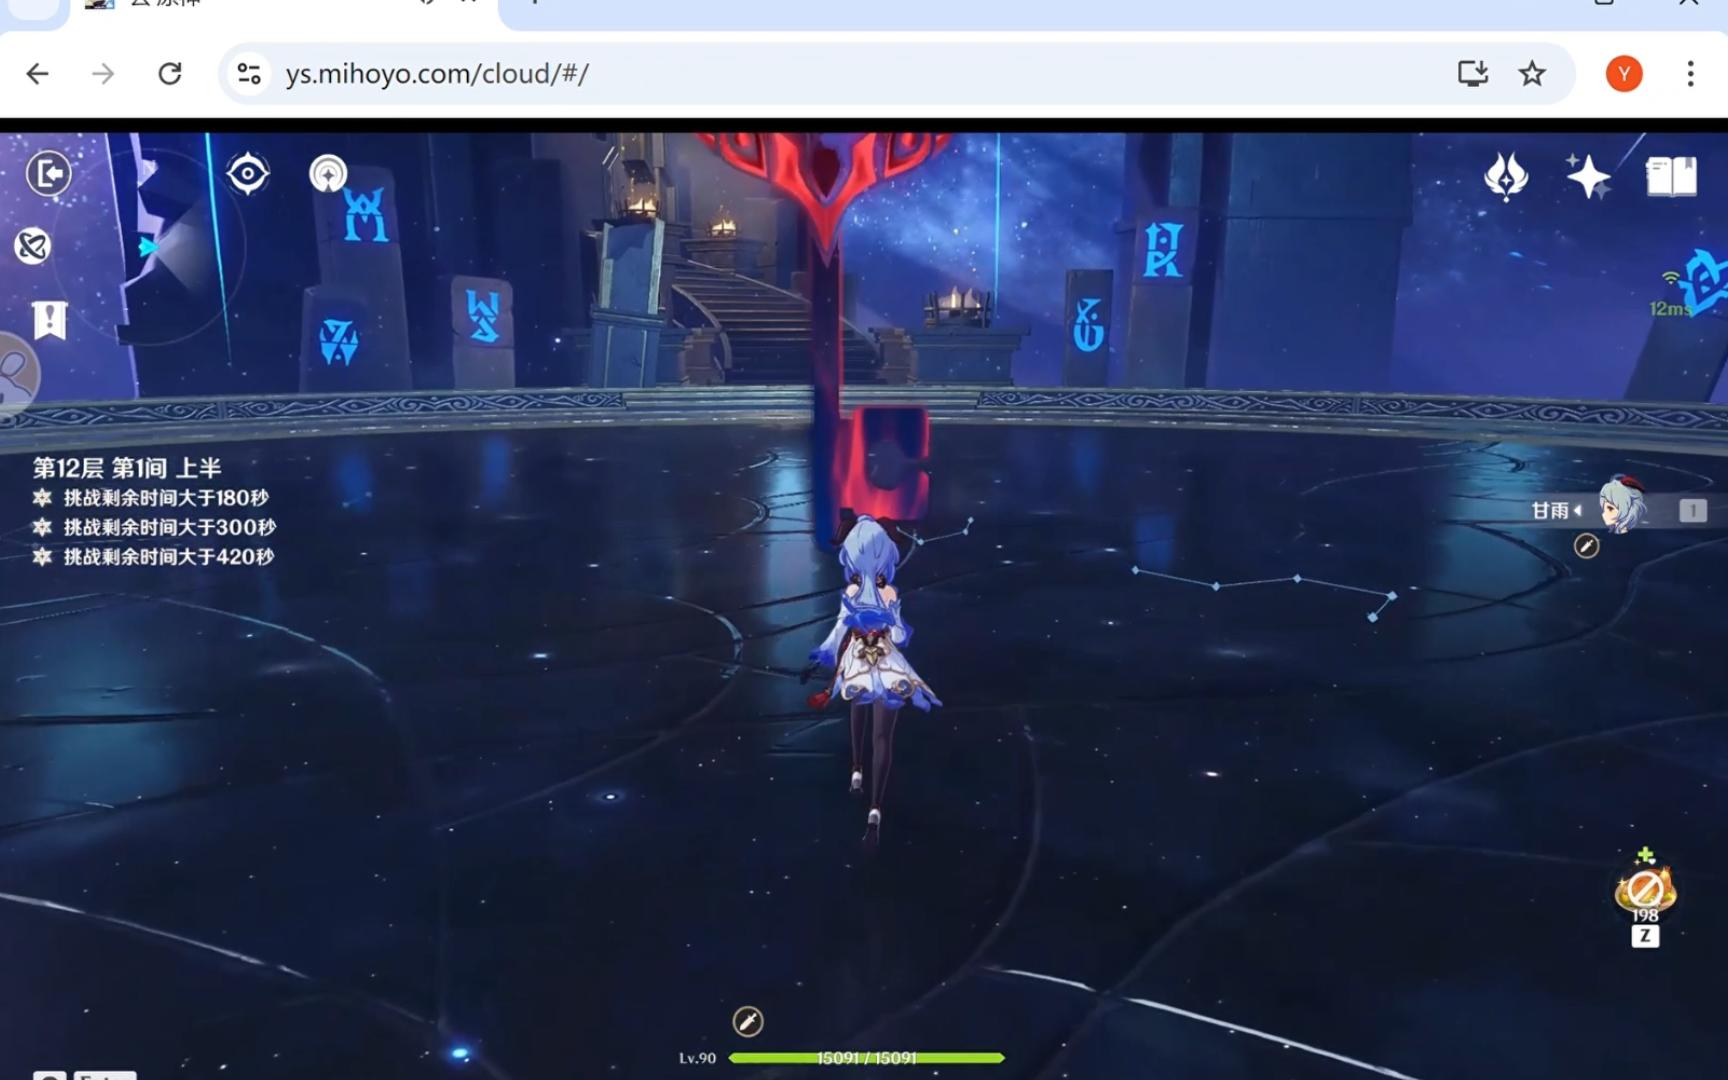
Task: Click the bow icon above the health bar
Action: (748, 1021)
